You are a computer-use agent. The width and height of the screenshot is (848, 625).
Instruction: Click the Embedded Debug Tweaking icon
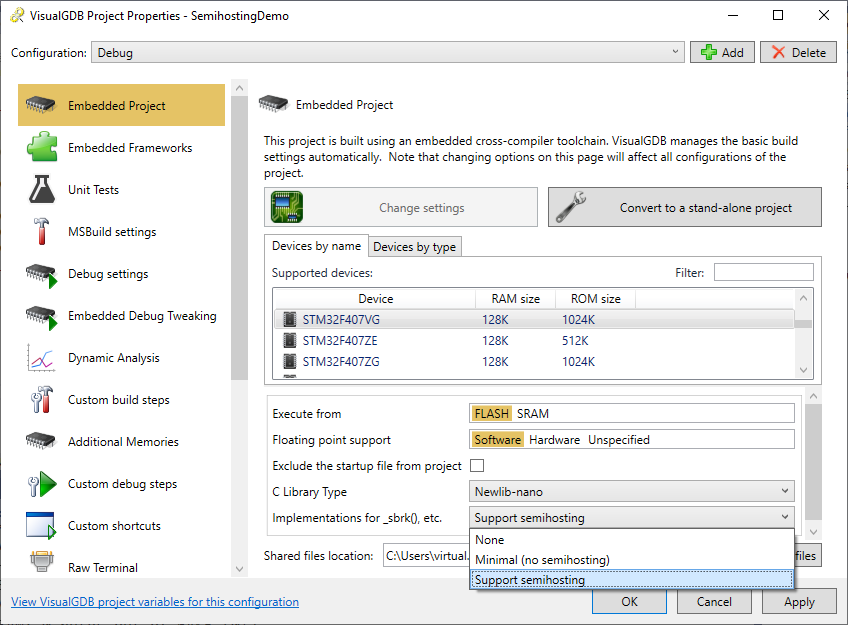point(42,317)
